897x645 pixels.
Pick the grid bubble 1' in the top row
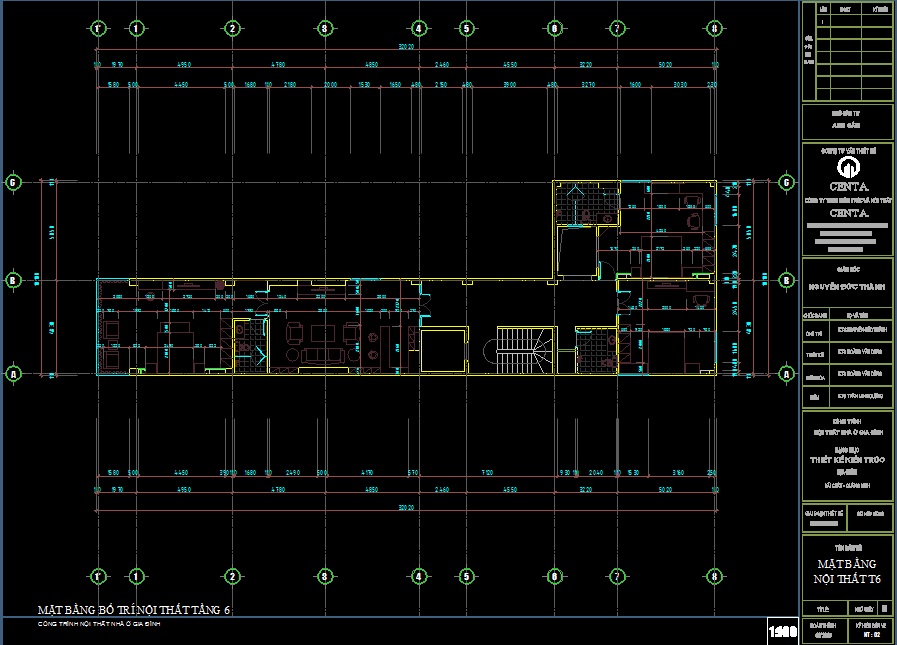click(98, 28)
